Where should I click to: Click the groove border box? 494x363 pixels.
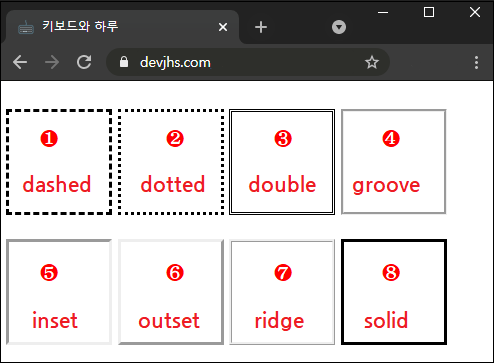pos(394,162)
